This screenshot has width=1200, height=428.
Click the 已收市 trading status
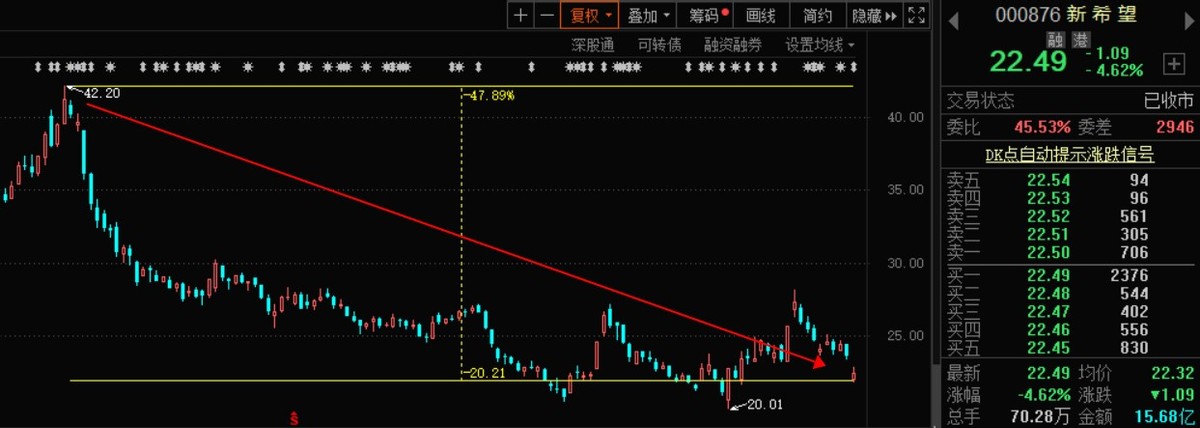click(x=1169, y=102)
